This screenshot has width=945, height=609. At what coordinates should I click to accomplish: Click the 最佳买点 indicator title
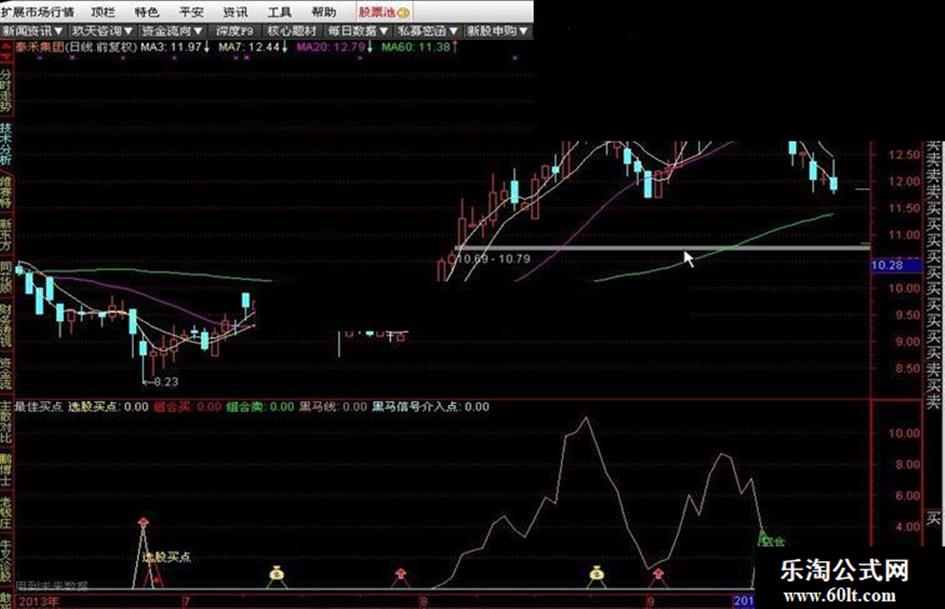[x=39, y=406]
